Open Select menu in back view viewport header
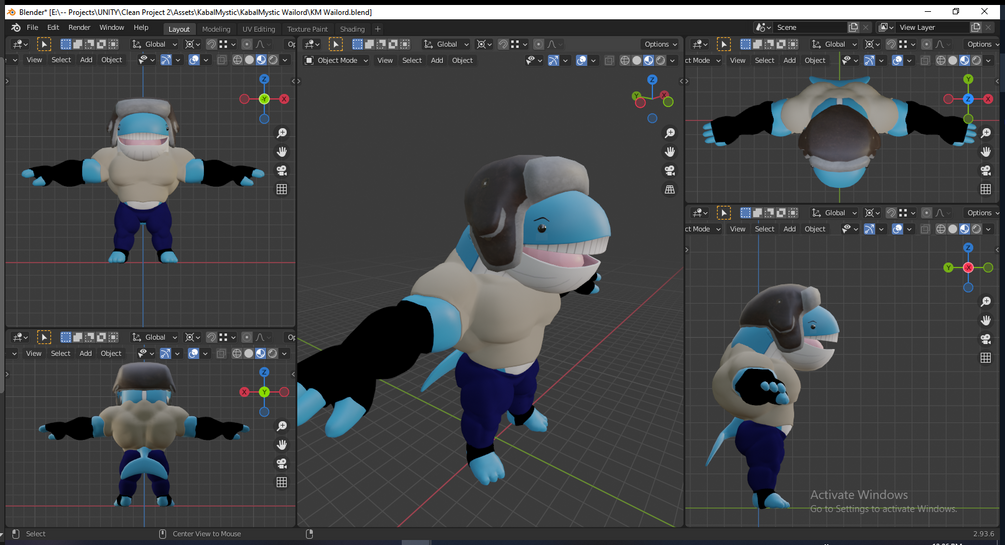This screenshot has width=1005, height=545. [x=60, y=353]
